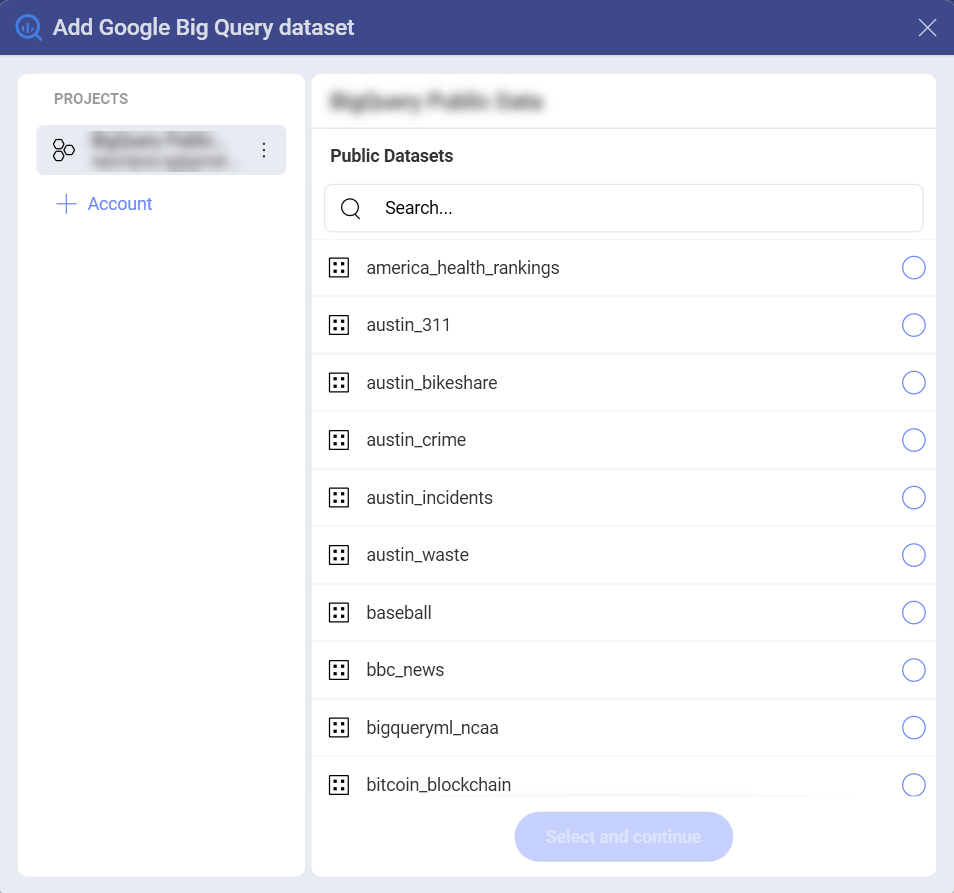Click the Public Datasets heading
Viewport: 954px width, 893px height.
tap(392, 156)
